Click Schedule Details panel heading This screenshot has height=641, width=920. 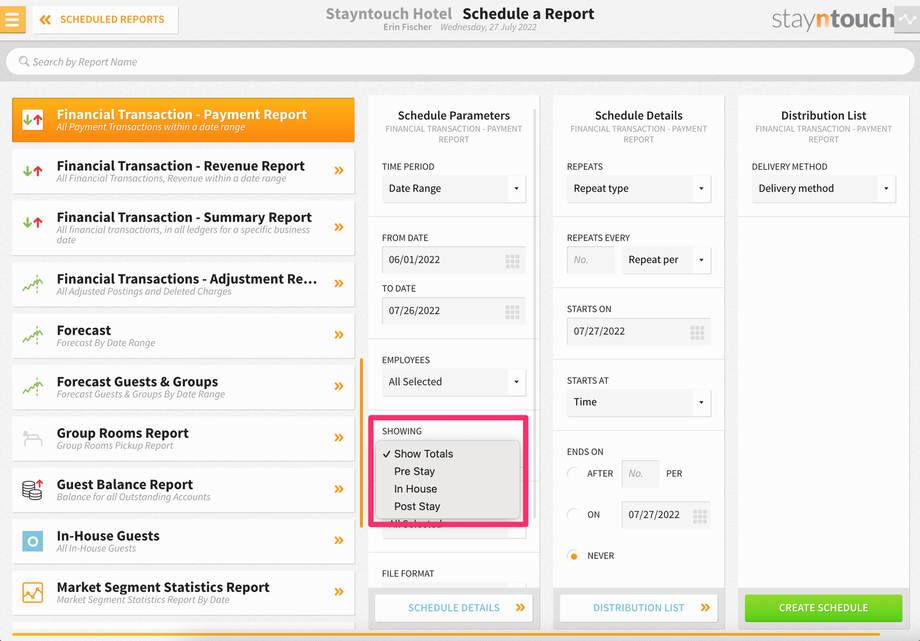(638, 116)
